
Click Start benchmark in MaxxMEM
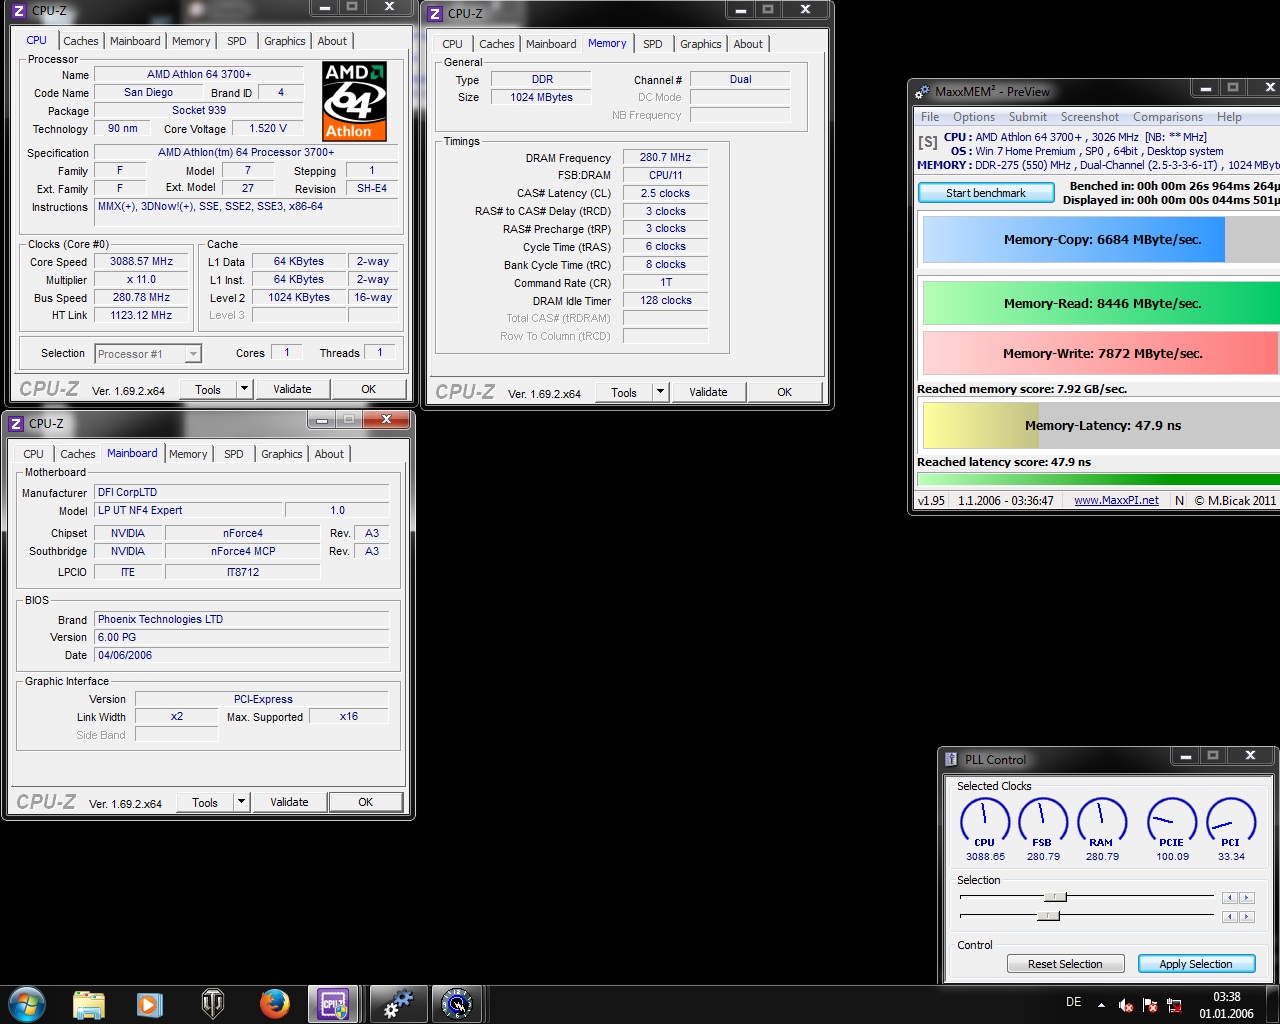[x=986, y=193]
